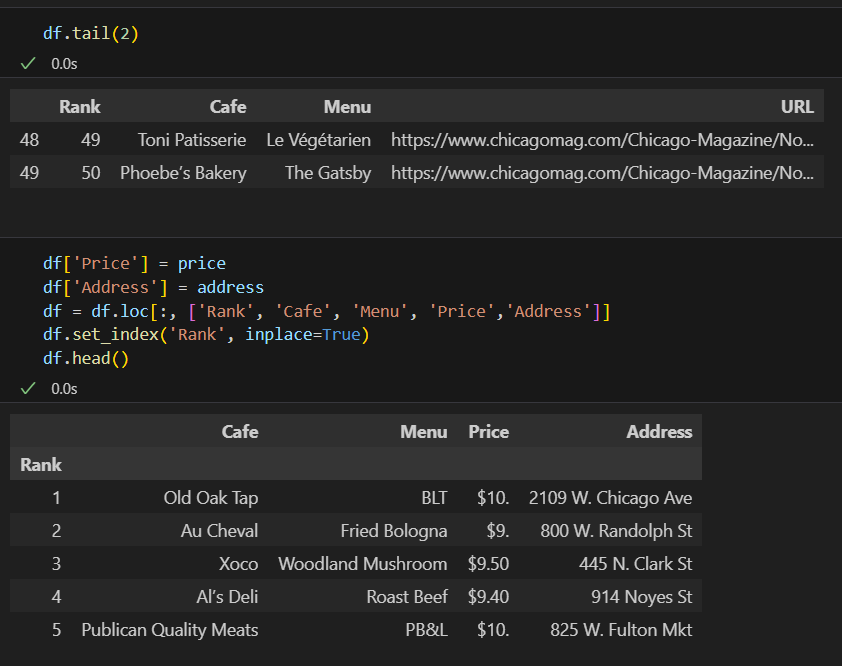Click the Au Cheval cell
The image size is (842, 666).
click(x=219, y=531)
